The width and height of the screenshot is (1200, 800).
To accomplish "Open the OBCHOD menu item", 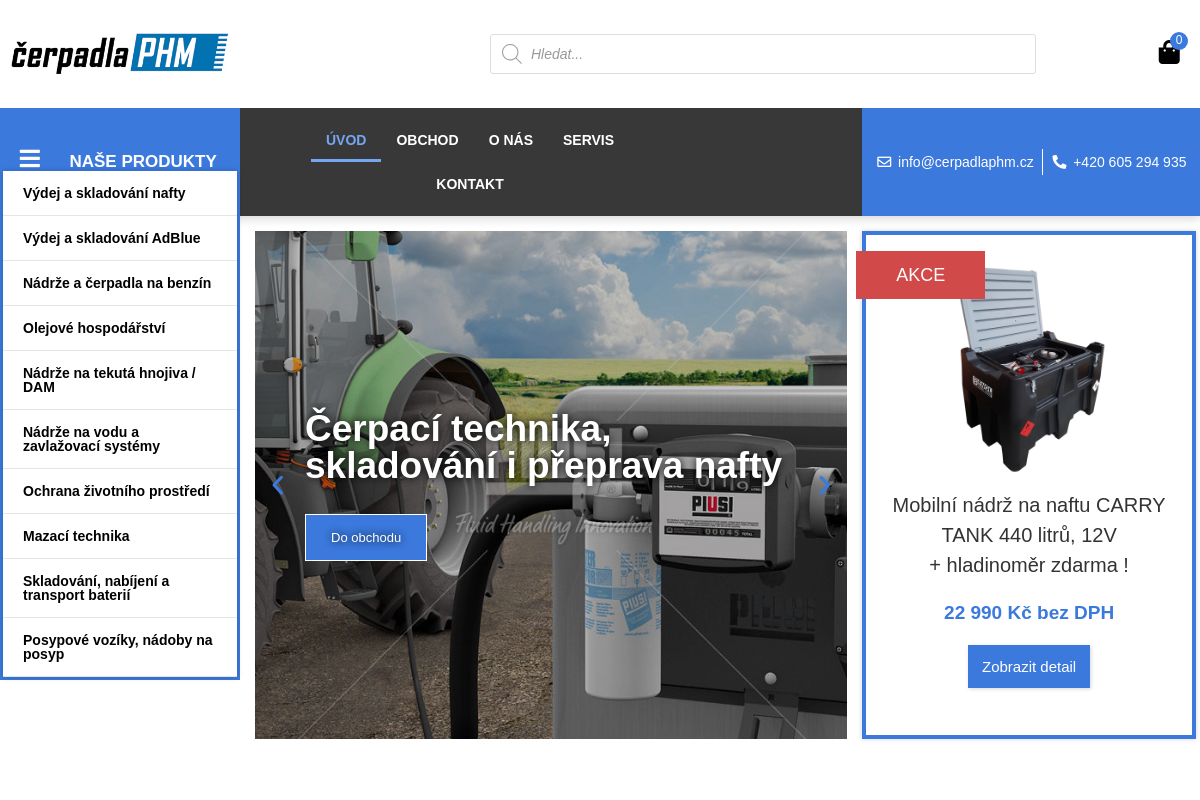I will click(427, 140).
